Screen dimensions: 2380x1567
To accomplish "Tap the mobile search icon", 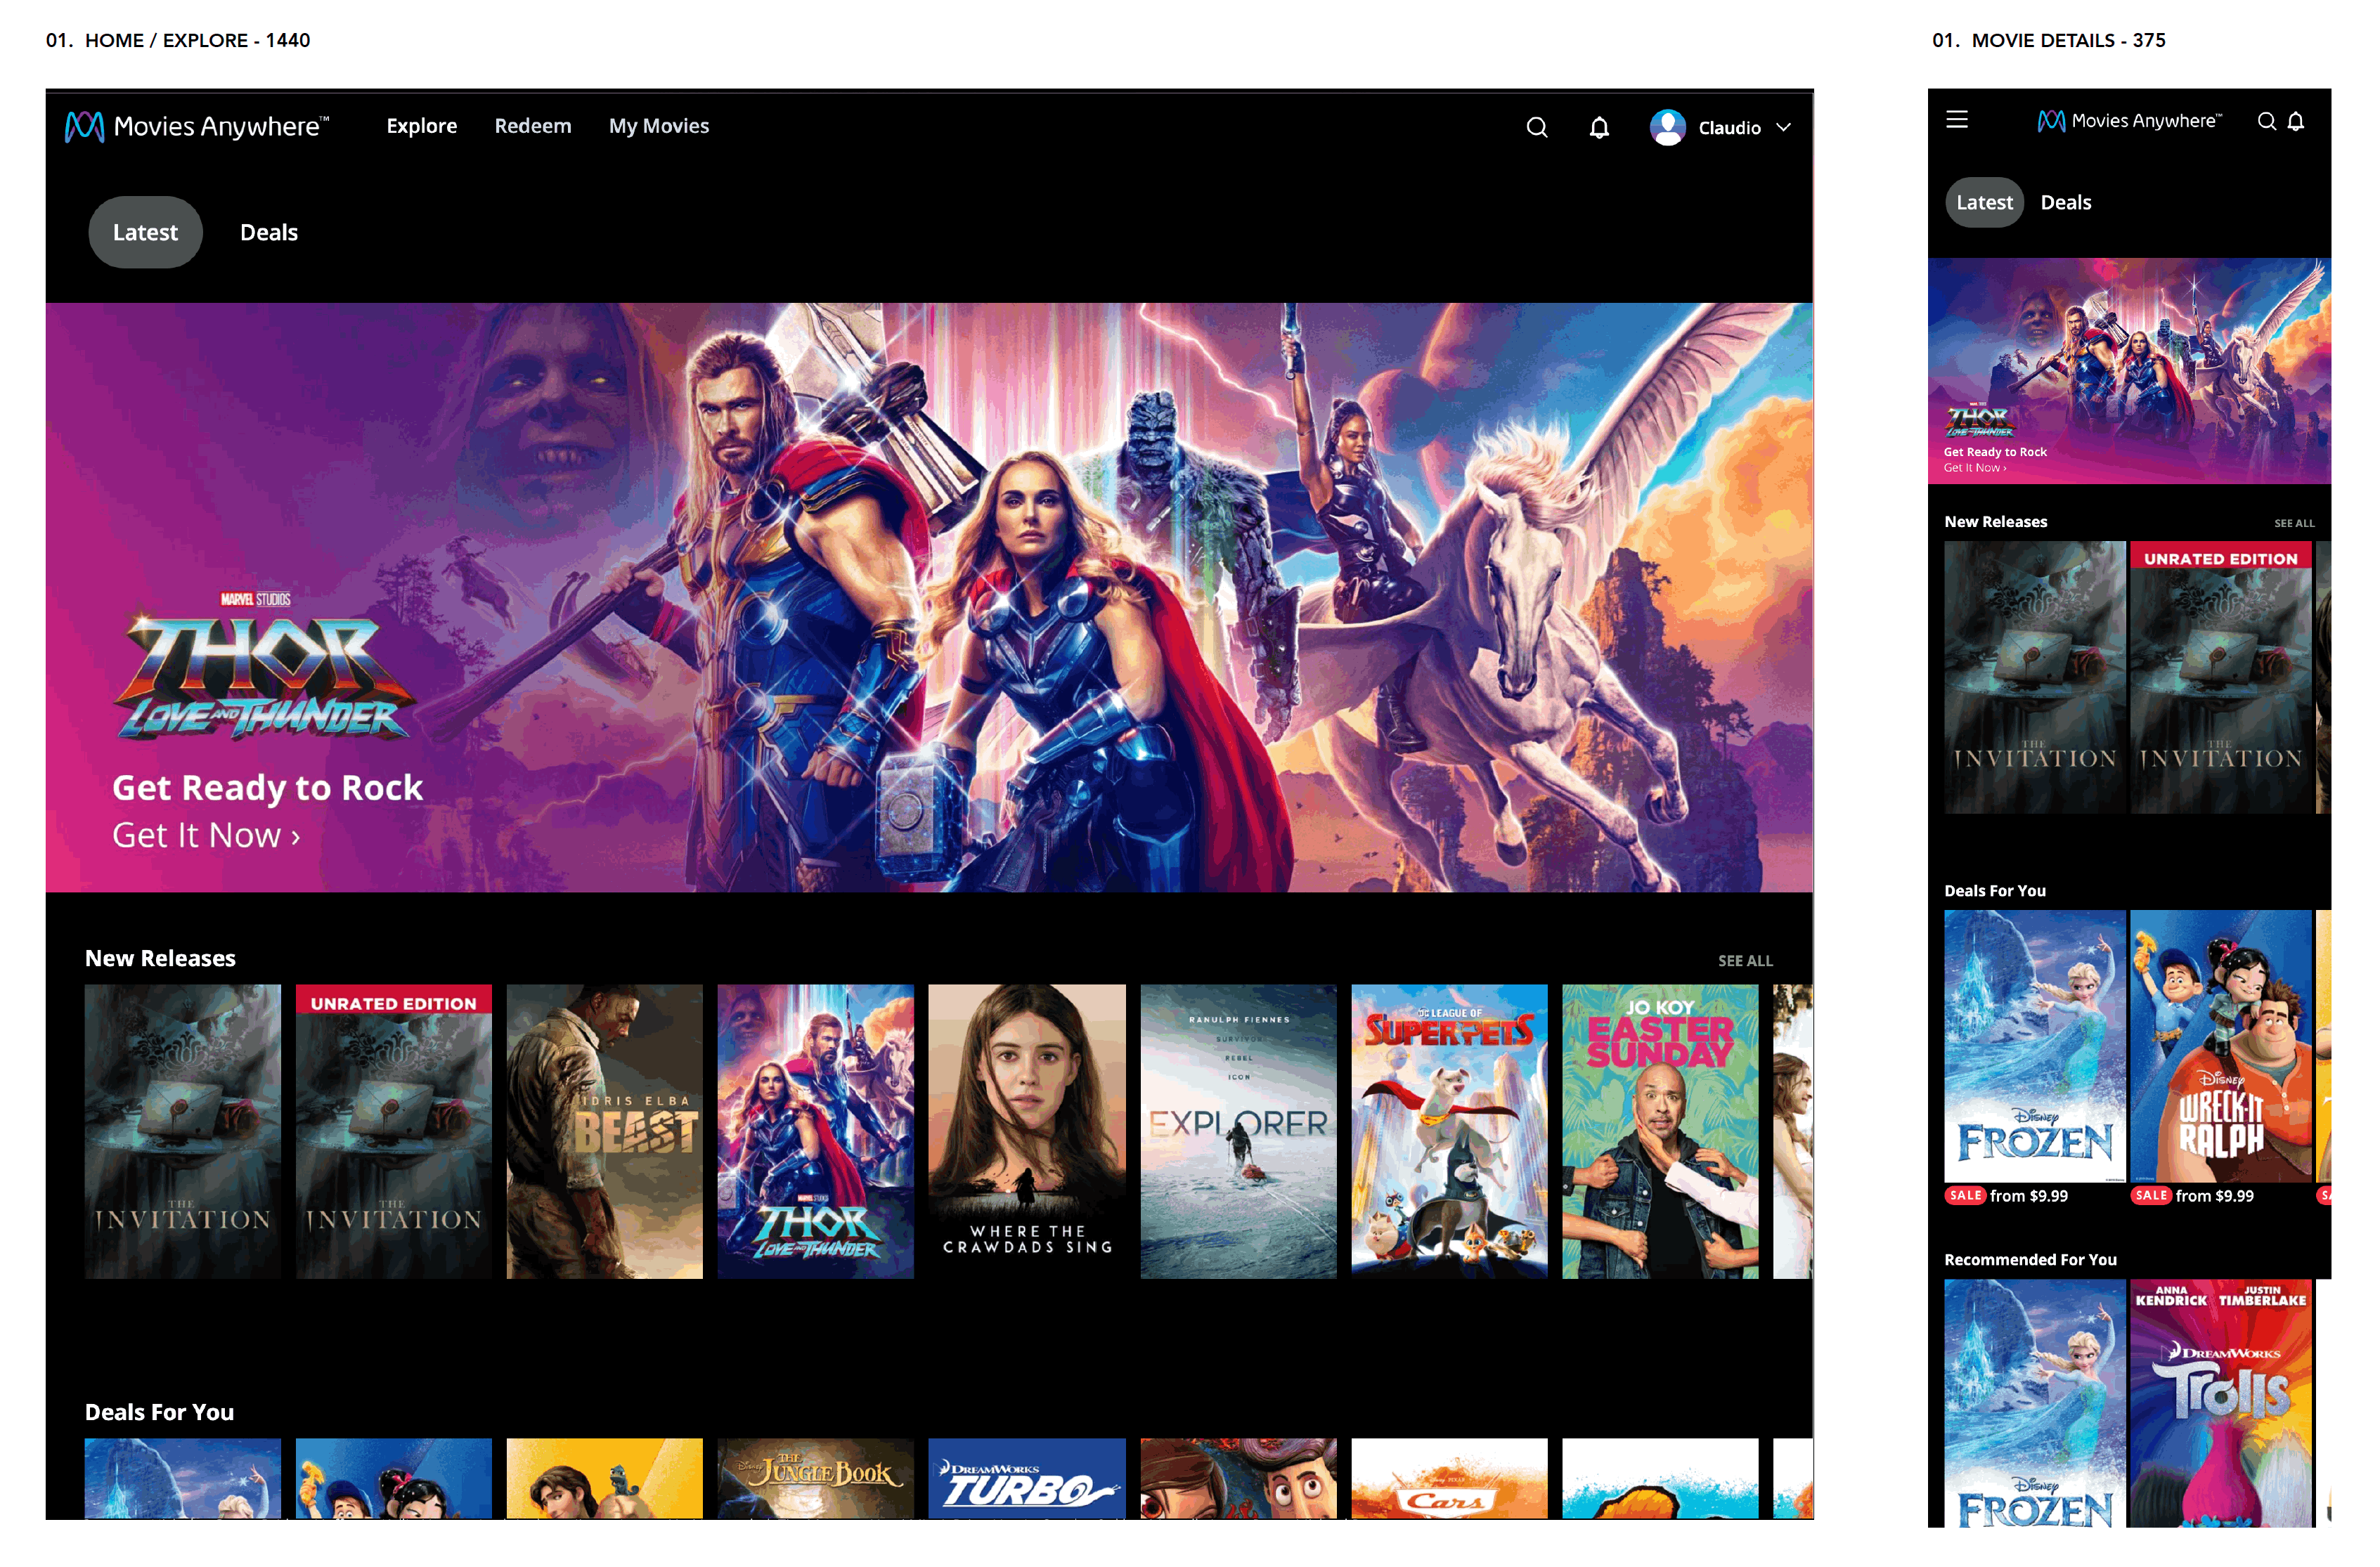I will 2266,121.
